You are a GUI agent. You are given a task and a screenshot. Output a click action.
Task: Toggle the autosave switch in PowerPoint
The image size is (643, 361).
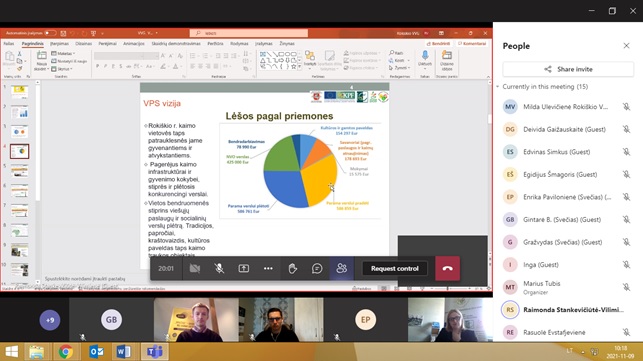tap(50, 33)
